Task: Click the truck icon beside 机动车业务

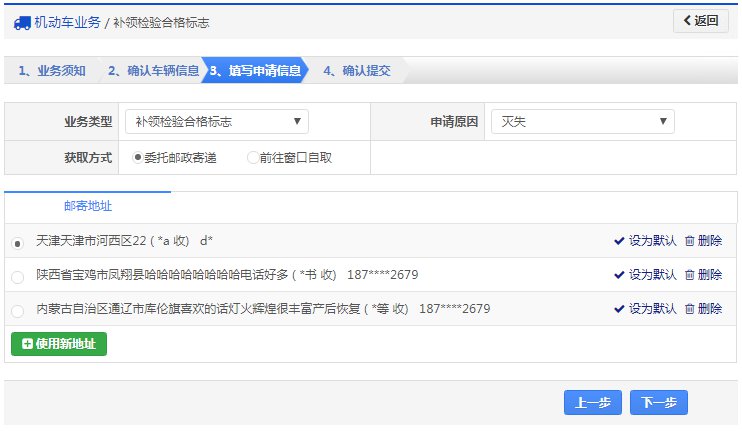Action: [22, 21]
